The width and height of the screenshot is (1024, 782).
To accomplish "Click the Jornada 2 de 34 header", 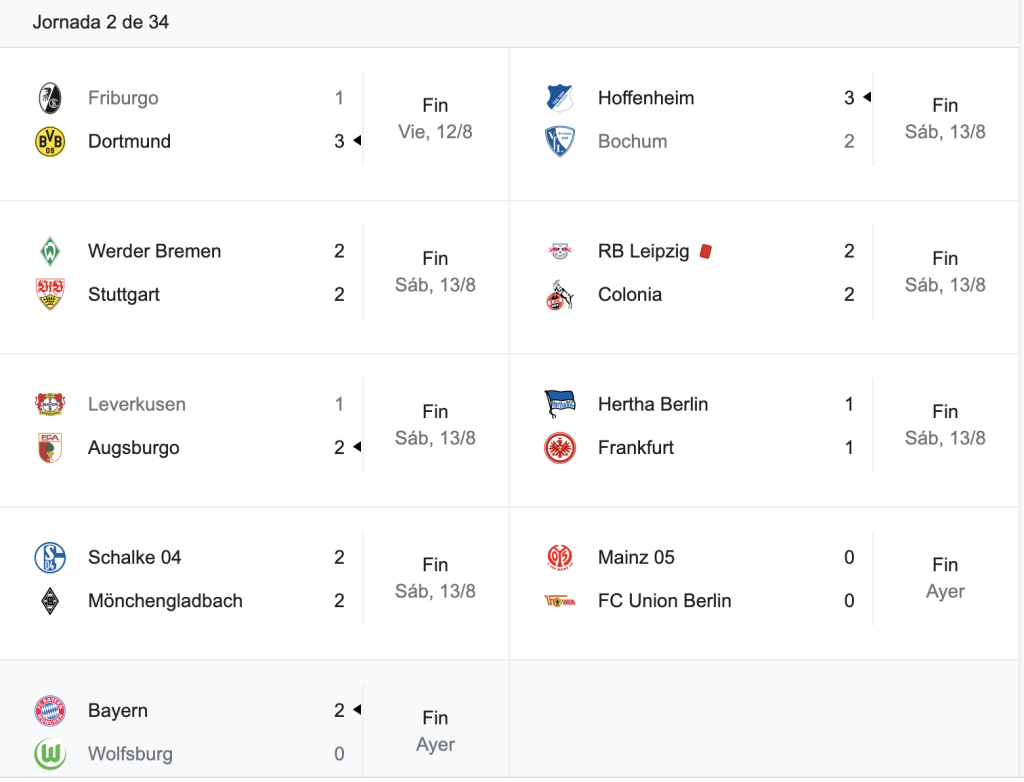I will point(101,22).
